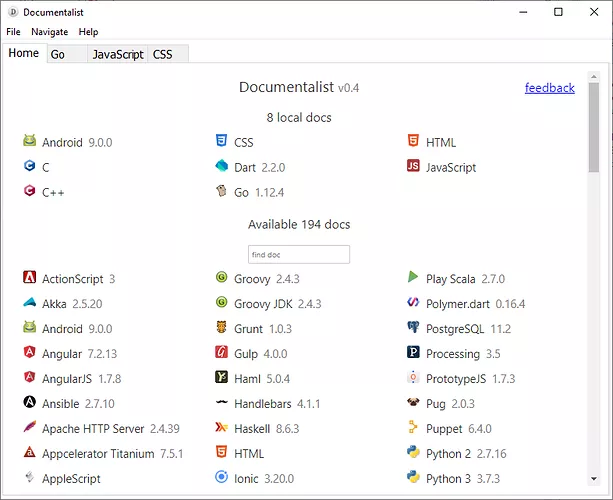Open the Navigate menu
Viewport: 613px width, 500px height.
pyautogui.click(x=49, y=32)
